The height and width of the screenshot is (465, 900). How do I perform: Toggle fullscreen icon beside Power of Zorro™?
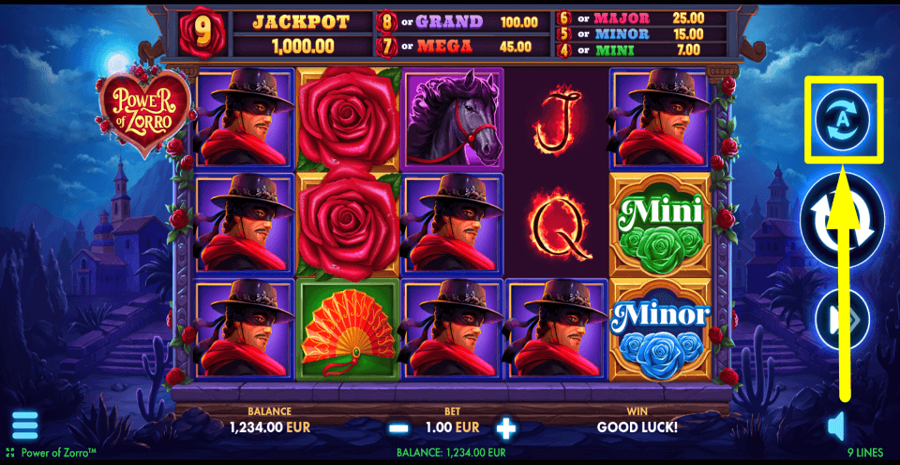pos(10,452)
